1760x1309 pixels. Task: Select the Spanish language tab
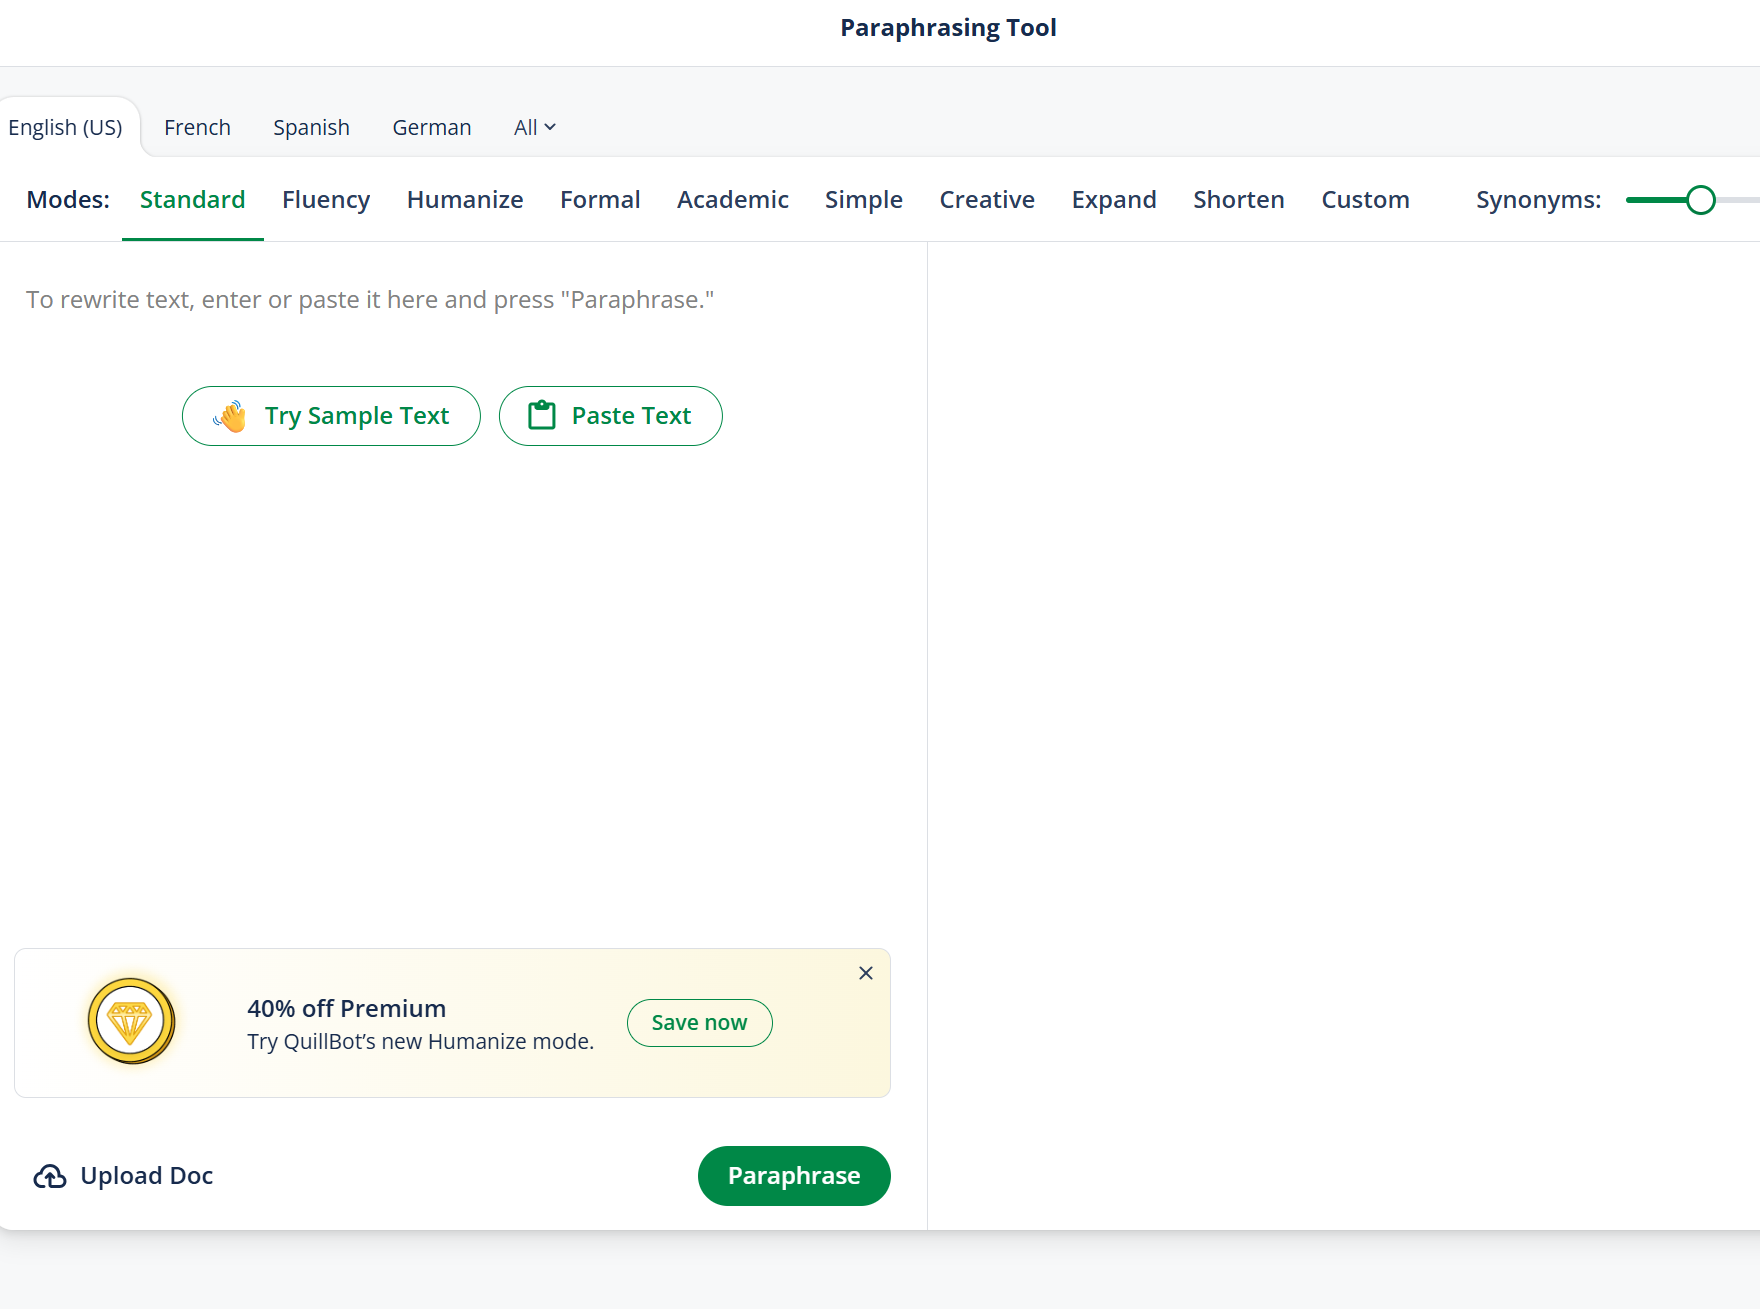(311, 128)
